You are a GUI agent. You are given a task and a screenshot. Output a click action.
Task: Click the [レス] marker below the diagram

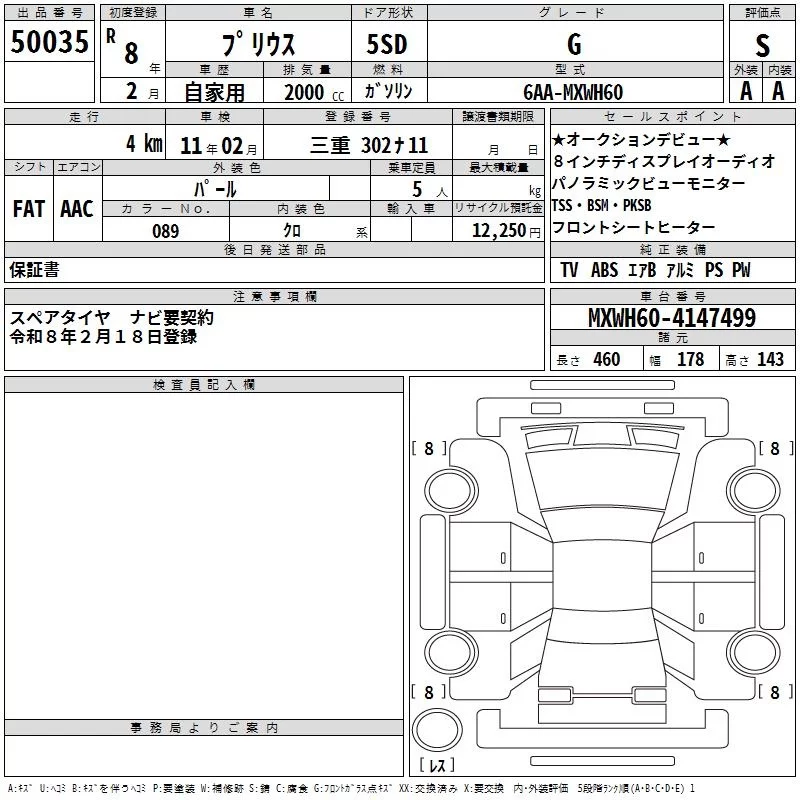click(x=437, y=767)
